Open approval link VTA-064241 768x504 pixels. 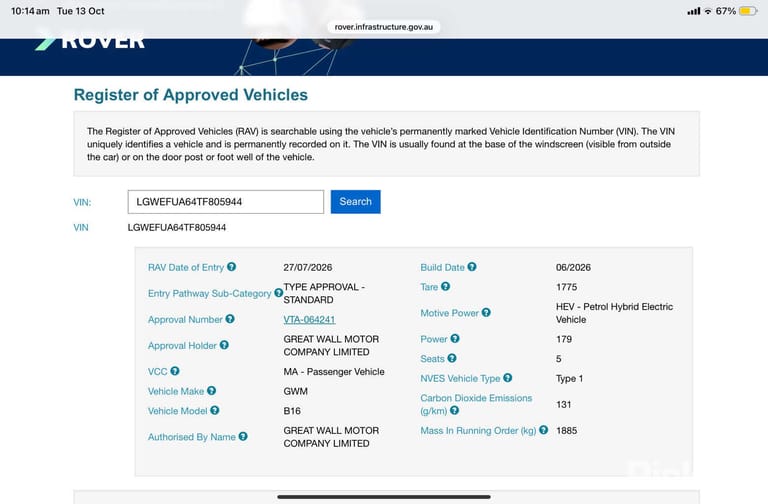(309, 319)
